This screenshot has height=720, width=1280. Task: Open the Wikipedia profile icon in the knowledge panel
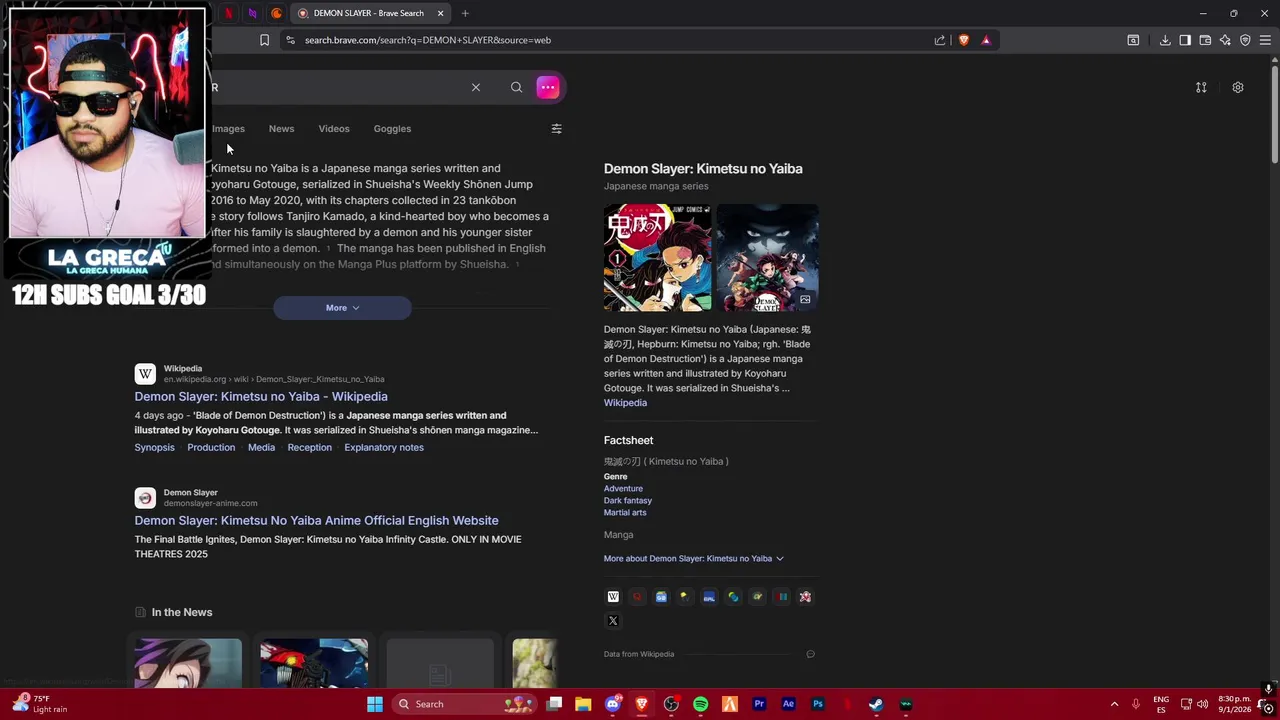tap(613, 597)
